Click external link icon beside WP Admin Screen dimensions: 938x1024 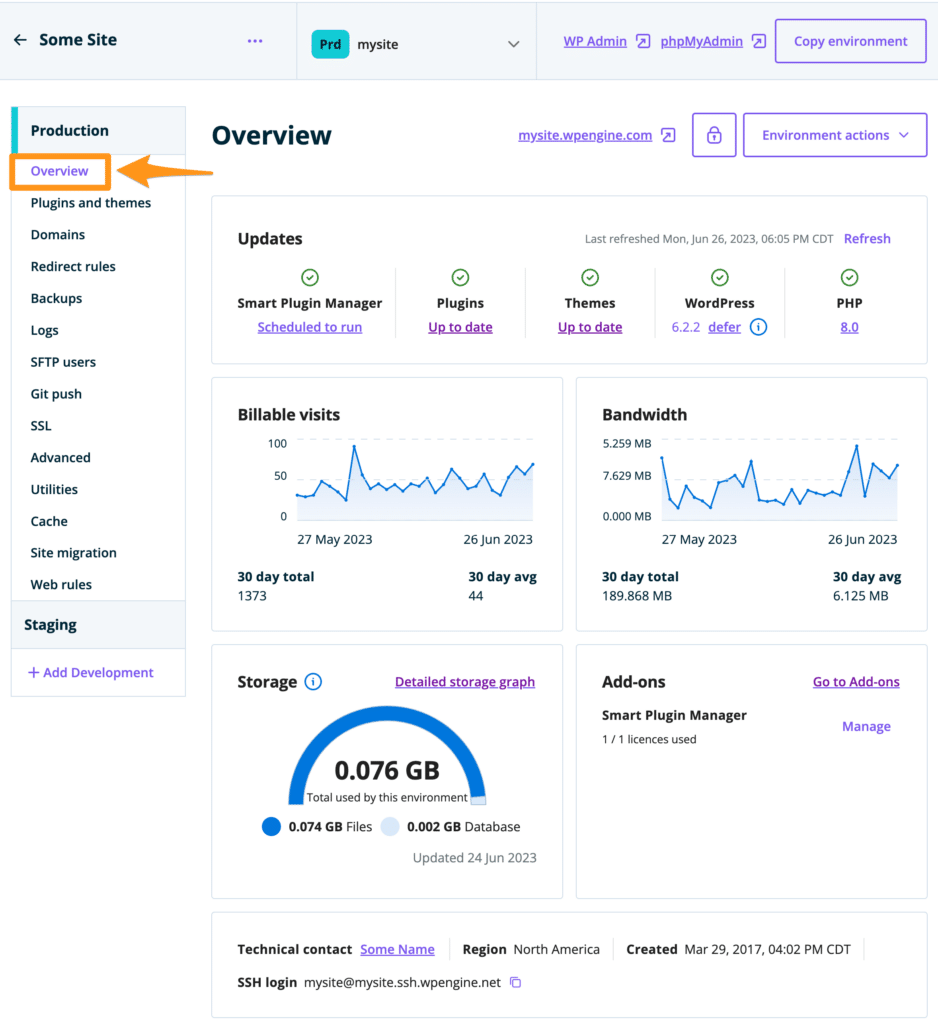(643, 42)
